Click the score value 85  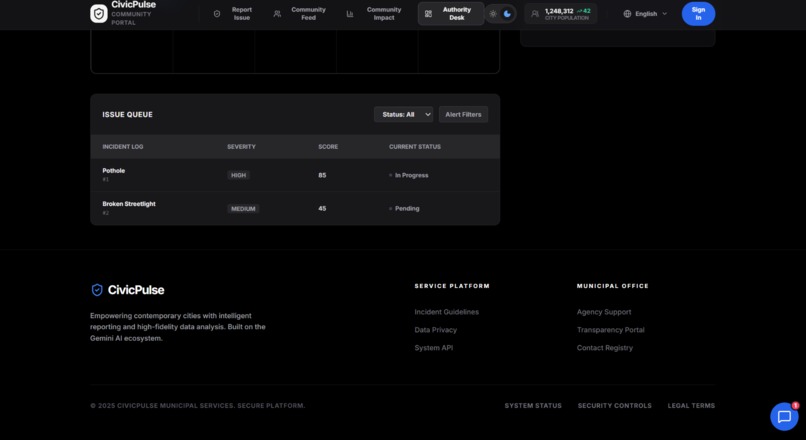(x=322, y=175)
